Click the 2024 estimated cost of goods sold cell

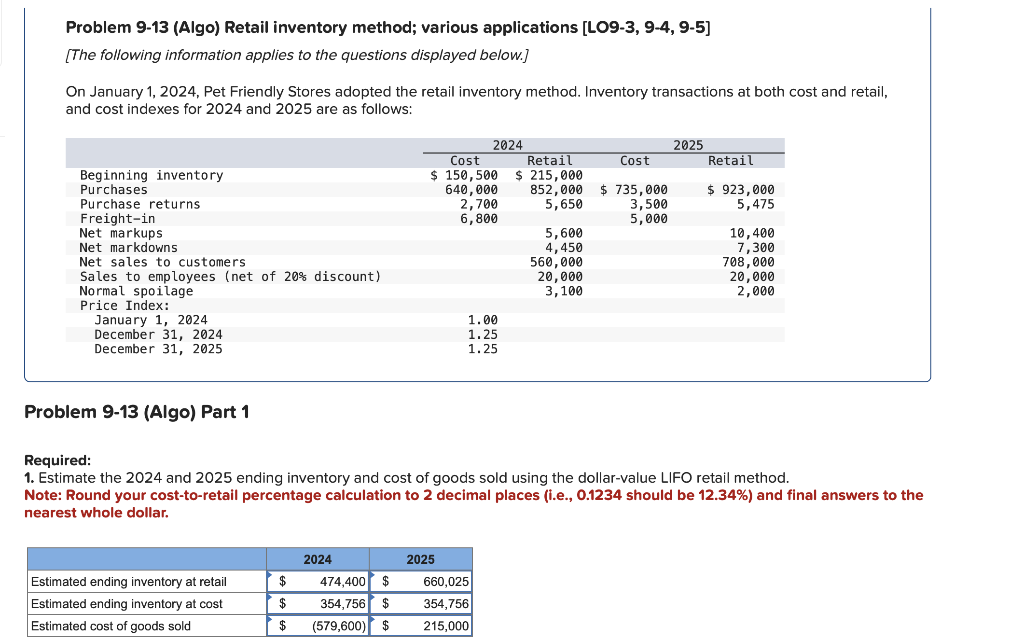click(x=320, y=625)
